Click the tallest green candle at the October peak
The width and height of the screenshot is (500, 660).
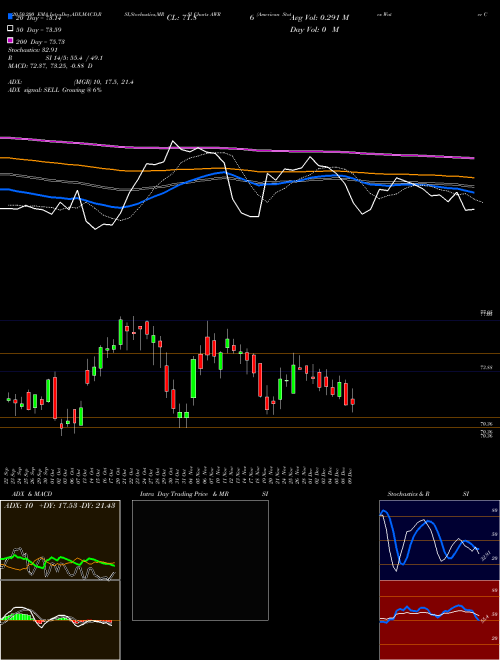point(121,332)
